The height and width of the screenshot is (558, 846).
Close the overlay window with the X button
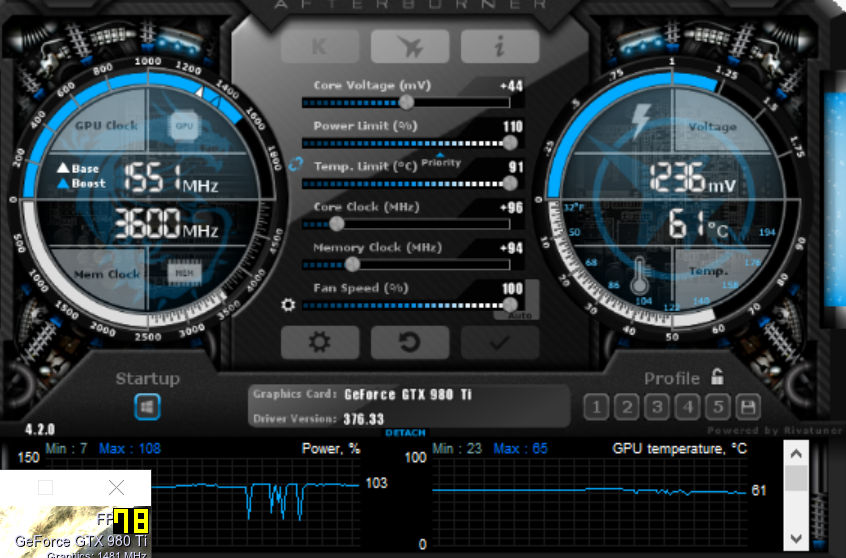click(x=117, y=488)
